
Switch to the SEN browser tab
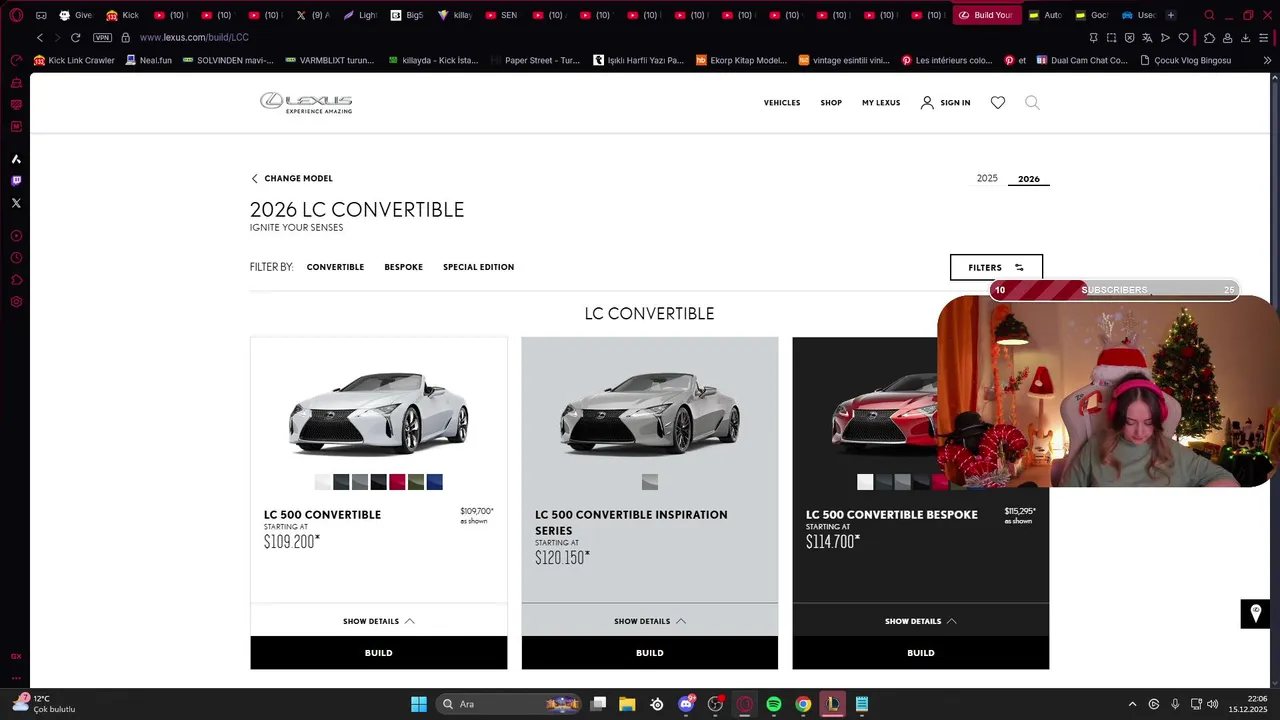[x=502, y=15]
